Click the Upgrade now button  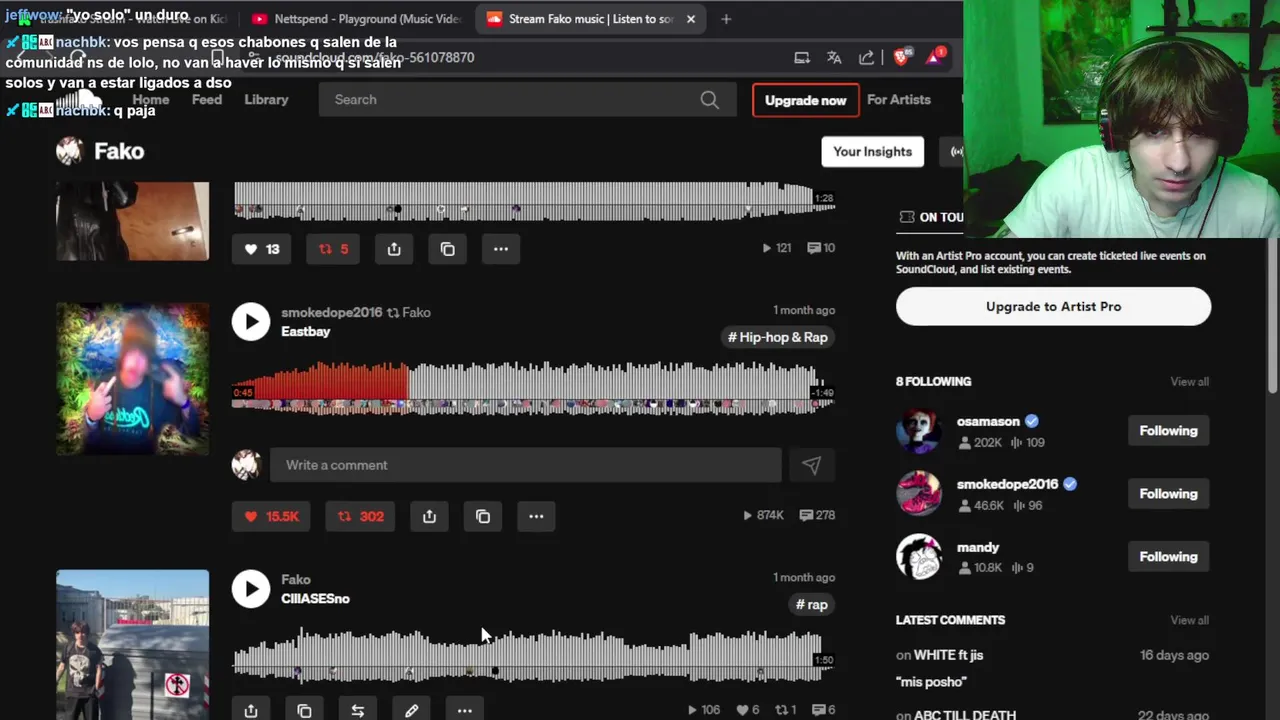pos(806,100)
